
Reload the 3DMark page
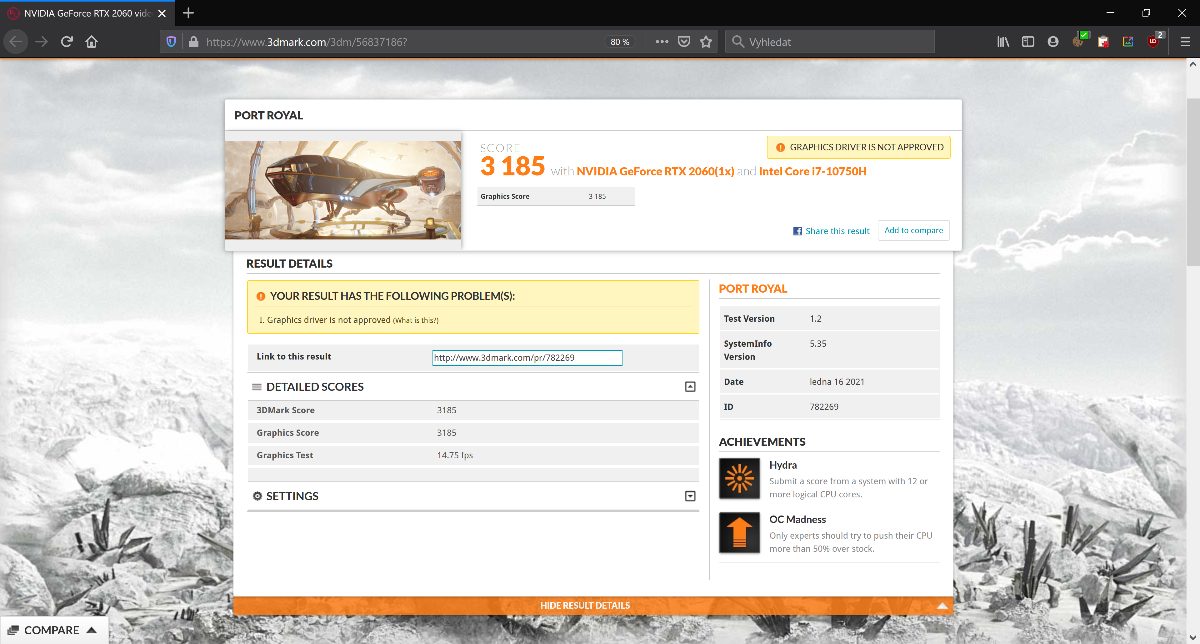(66, 42)
